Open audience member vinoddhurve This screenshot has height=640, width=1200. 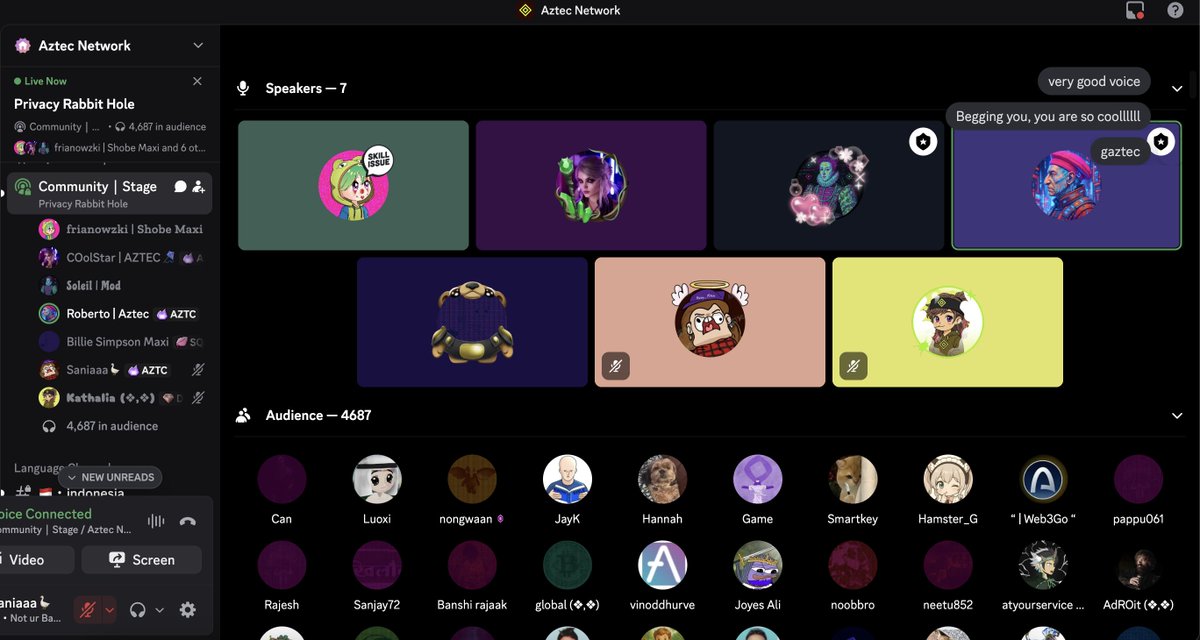[662, 576]
